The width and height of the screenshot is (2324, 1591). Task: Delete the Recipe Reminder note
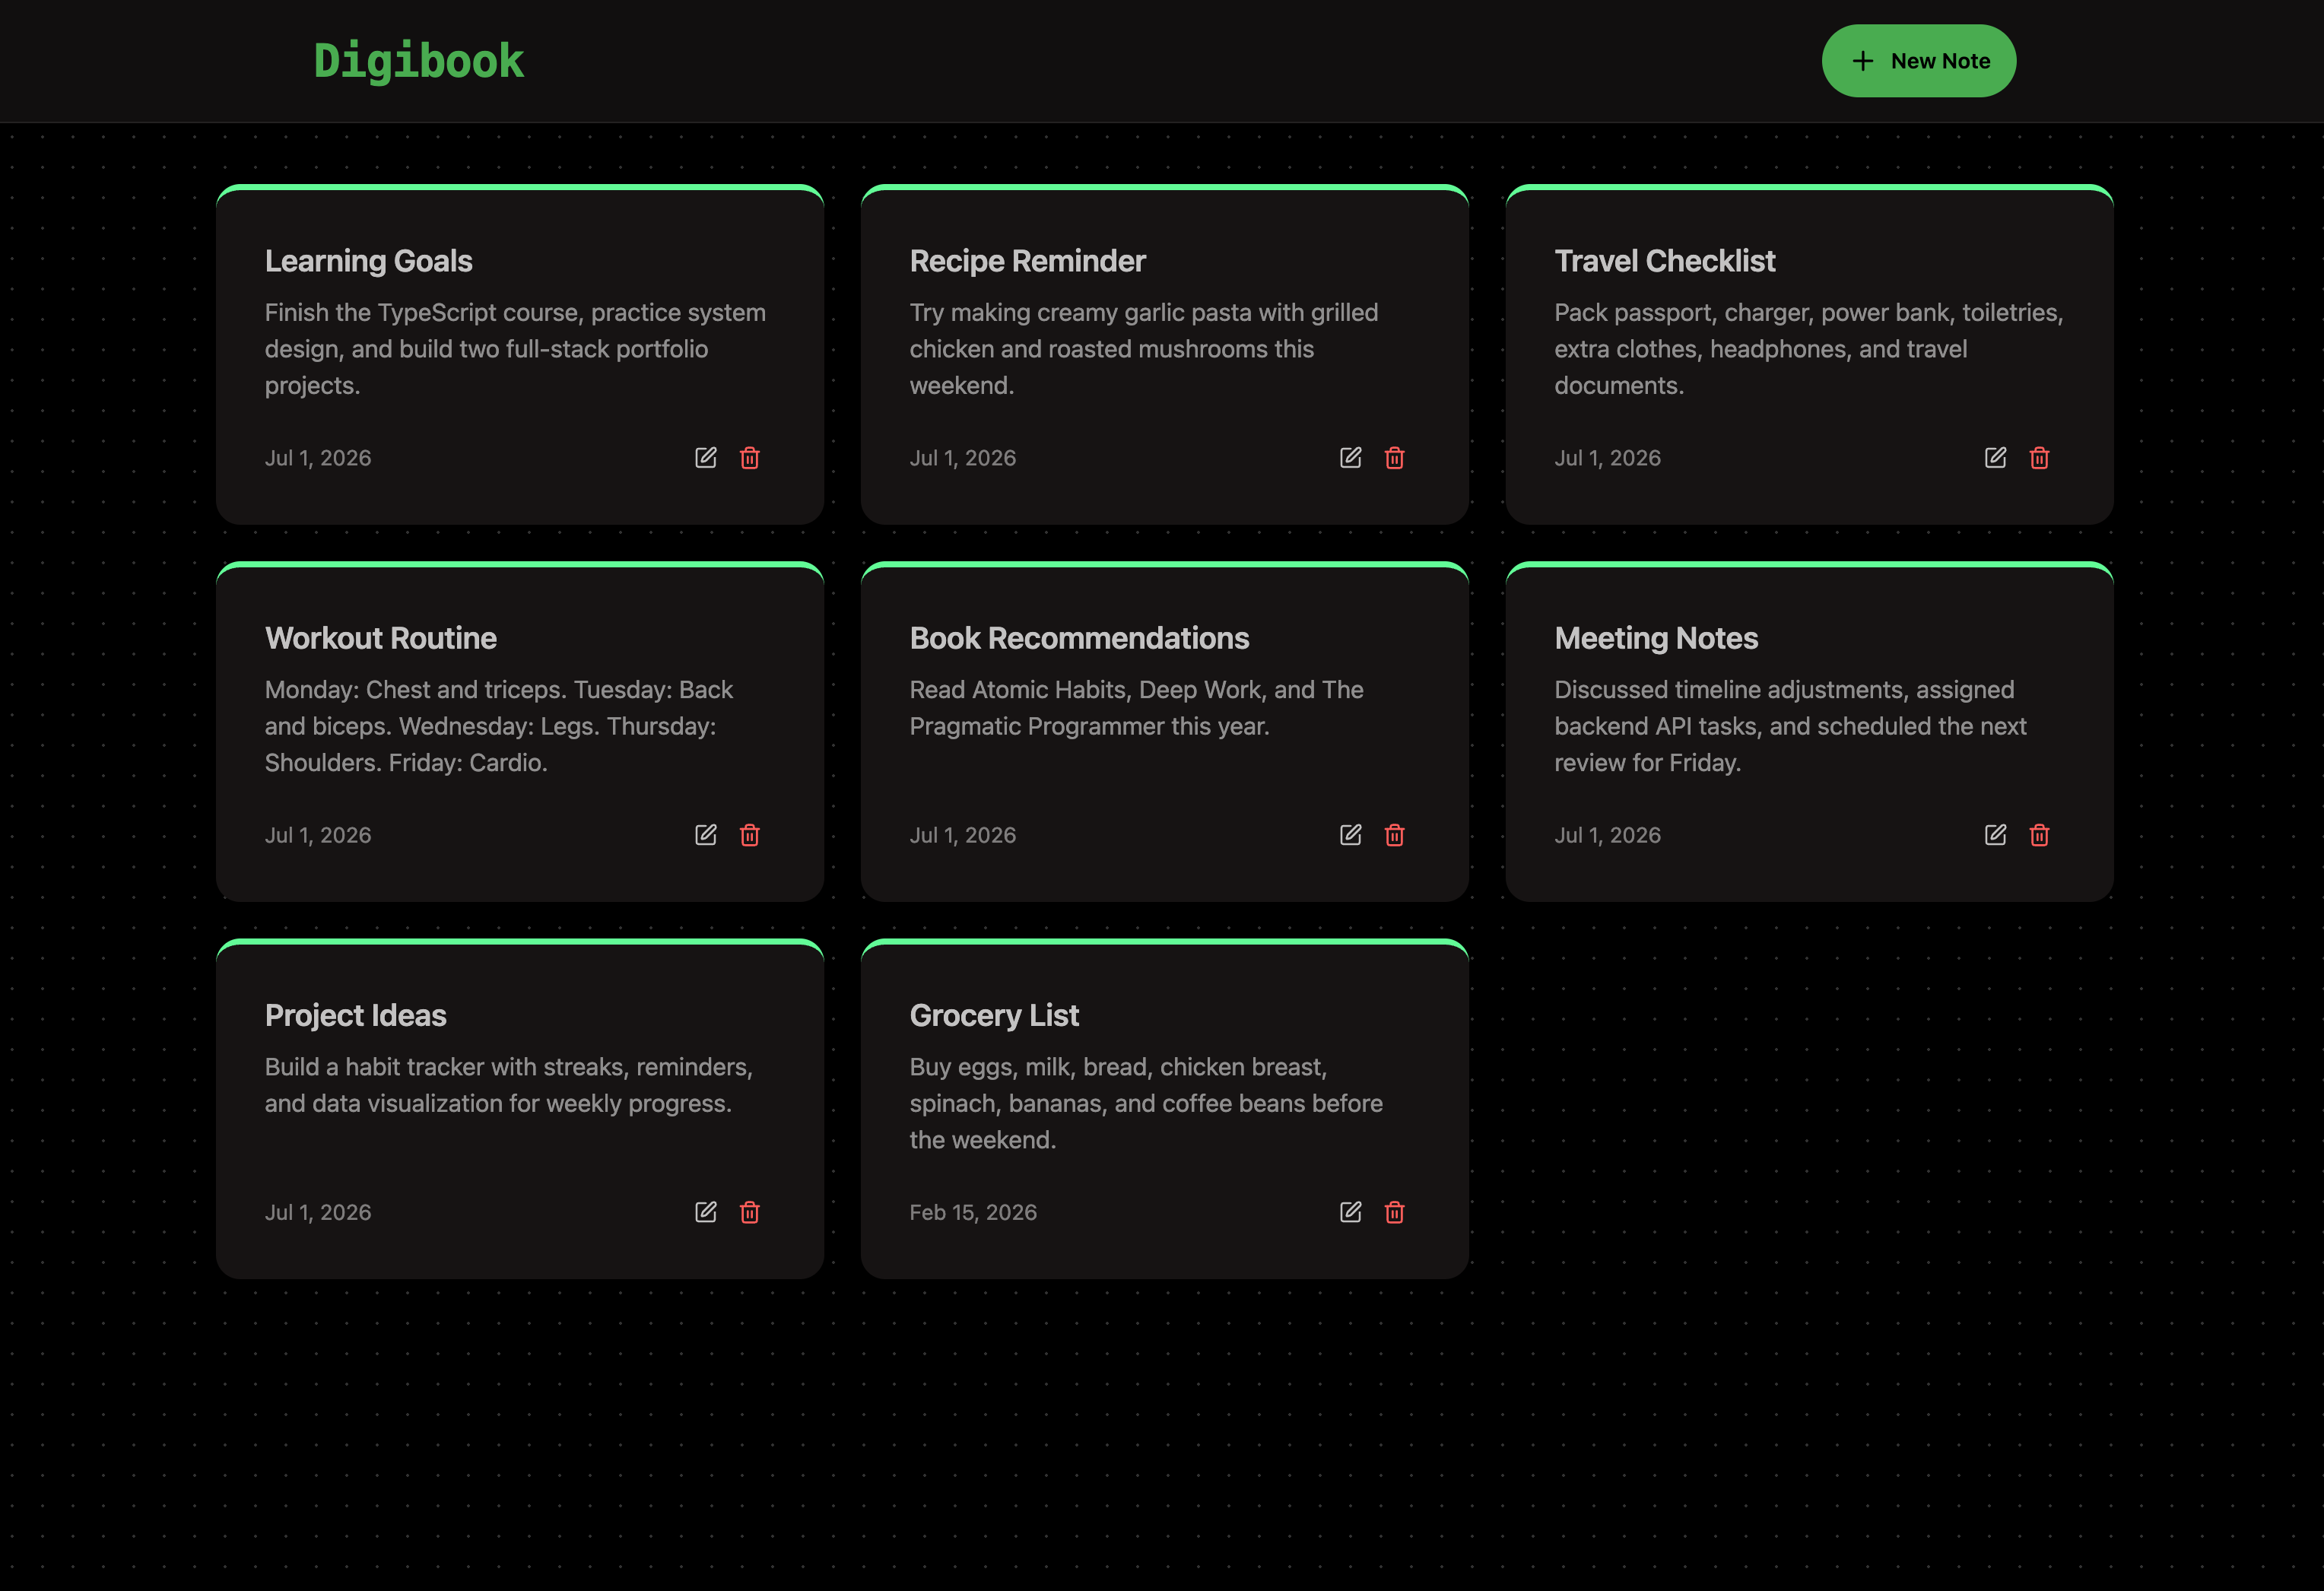[1395, 458]
